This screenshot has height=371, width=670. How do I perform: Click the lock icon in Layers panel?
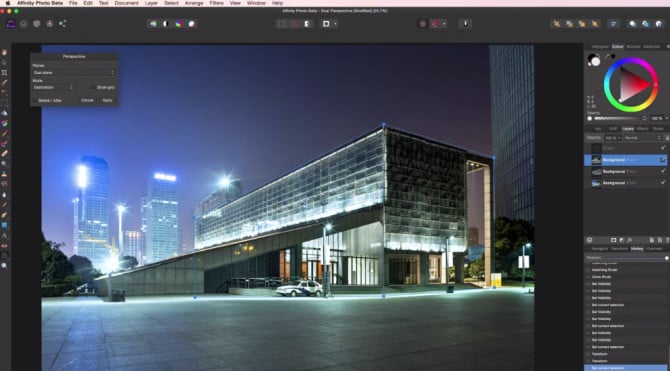coord(667,138)
